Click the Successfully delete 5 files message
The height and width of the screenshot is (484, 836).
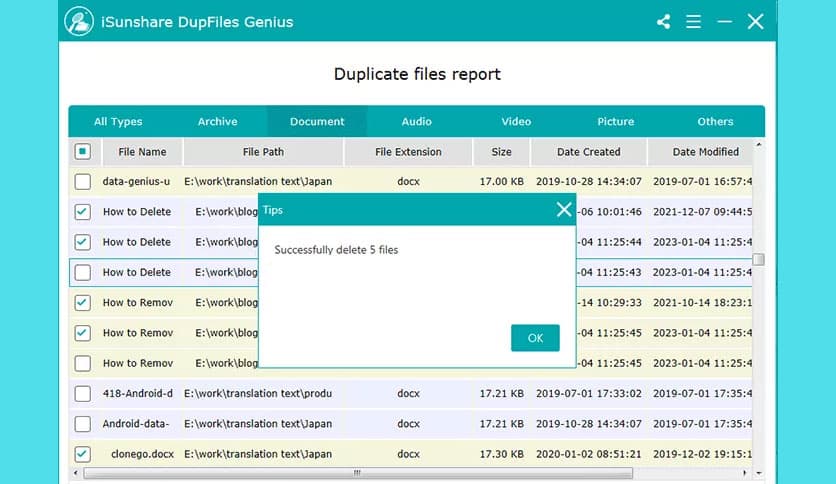point(336,250)
